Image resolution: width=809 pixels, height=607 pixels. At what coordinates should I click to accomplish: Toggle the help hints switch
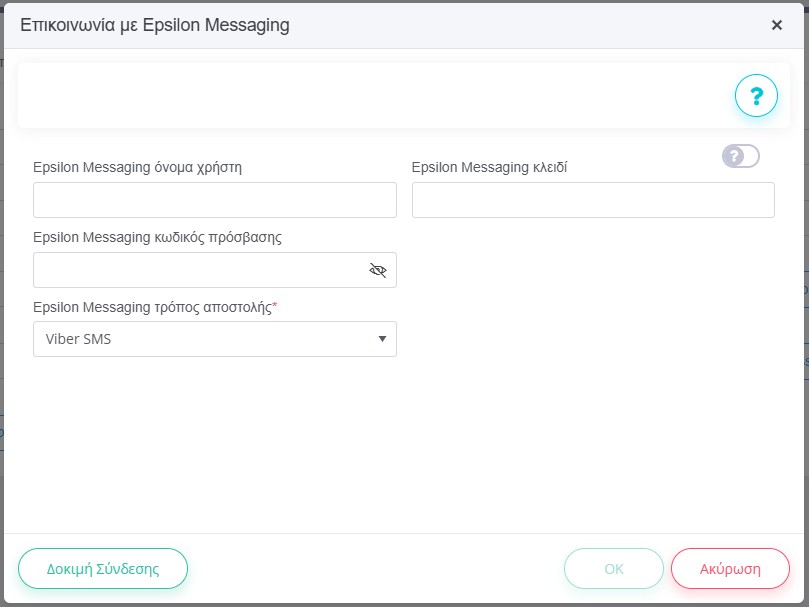[x=741, y=156]
